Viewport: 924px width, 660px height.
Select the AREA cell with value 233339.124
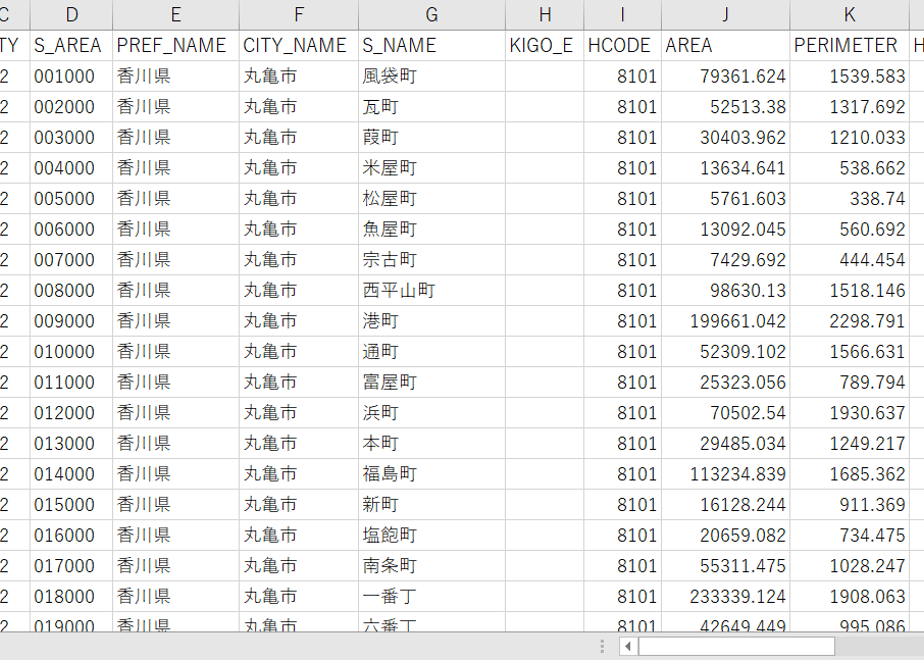tap(725, 597)
